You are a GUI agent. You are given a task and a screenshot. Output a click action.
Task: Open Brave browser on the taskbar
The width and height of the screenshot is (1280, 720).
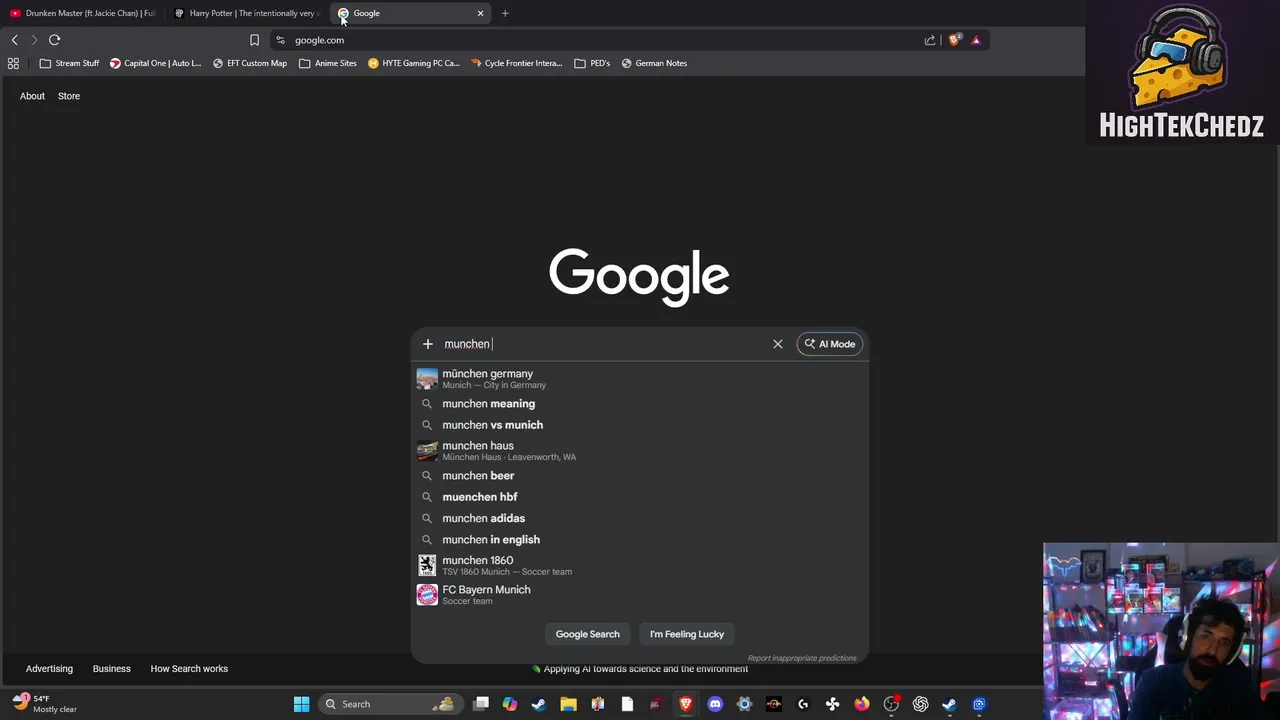[686, 704]
